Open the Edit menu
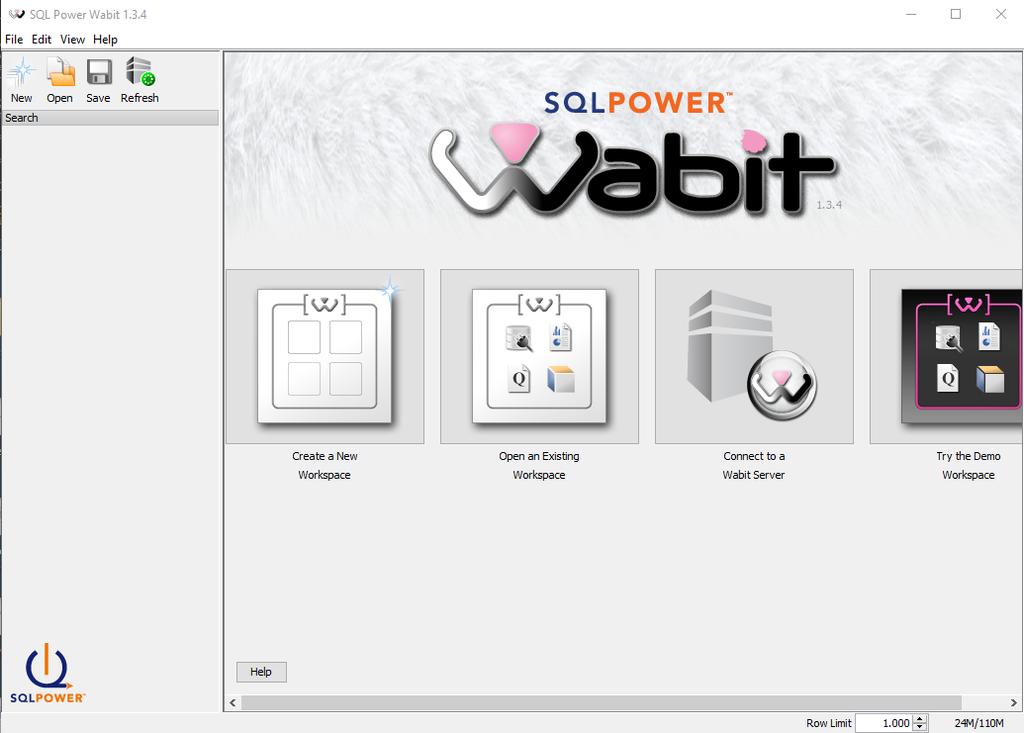The image size is (1024, 733). click(41, 39)
